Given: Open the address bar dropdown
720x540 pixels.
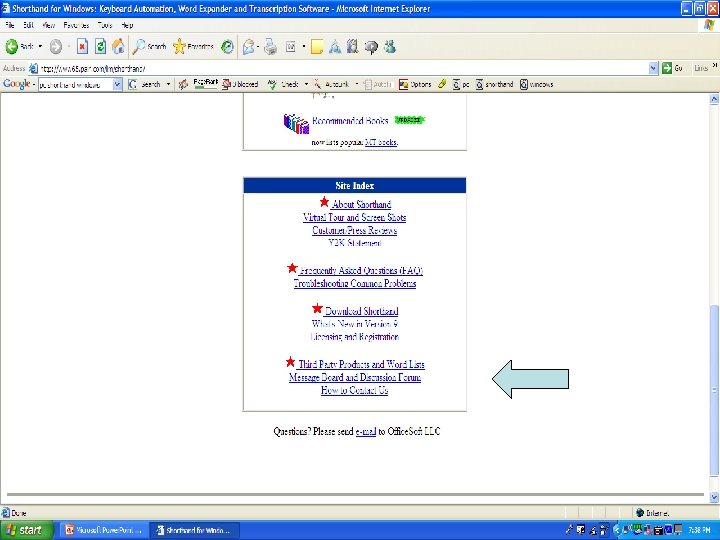Looking at the screenshot, I should click(x=653, y=68).
